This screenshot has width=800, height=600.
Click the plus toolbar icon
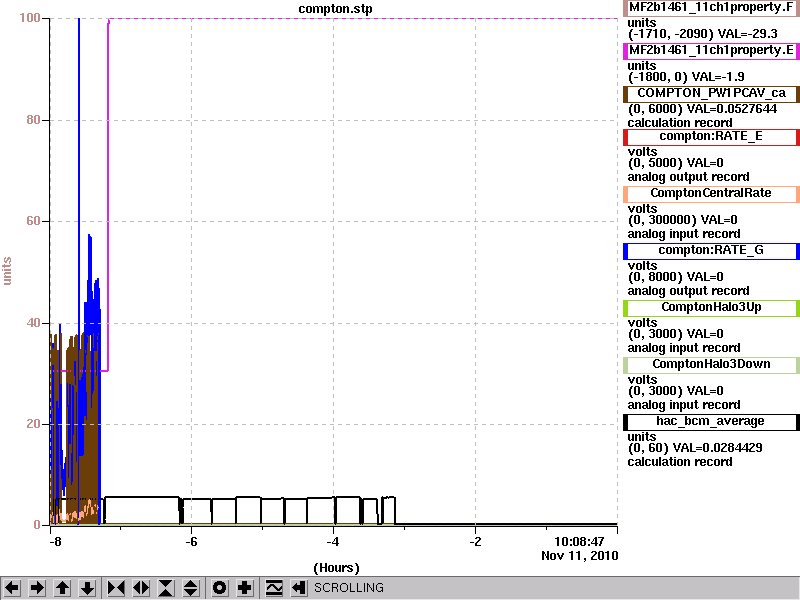[x=244, y=588]
